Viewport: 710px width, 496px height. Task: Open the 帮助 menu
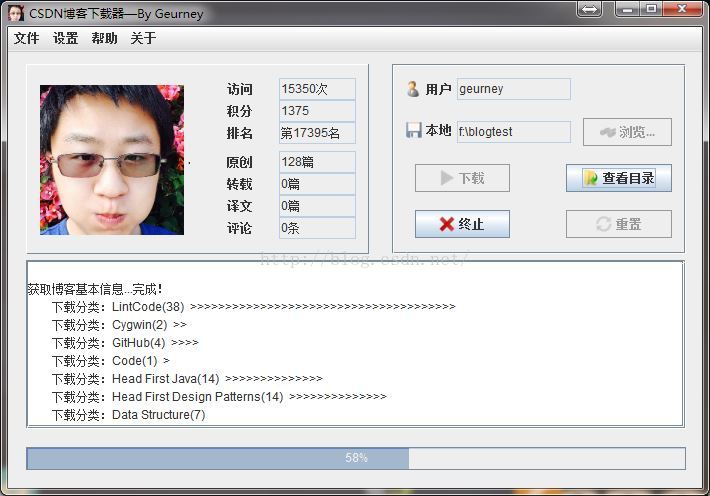pyautogui.click(x=105, y=38)
